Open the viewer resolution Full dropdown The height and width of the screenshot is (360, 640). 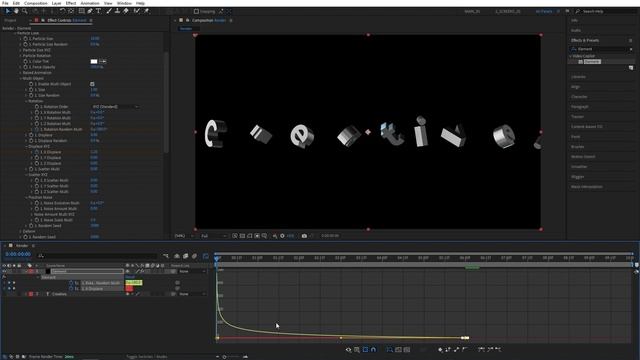coord(213,236)
